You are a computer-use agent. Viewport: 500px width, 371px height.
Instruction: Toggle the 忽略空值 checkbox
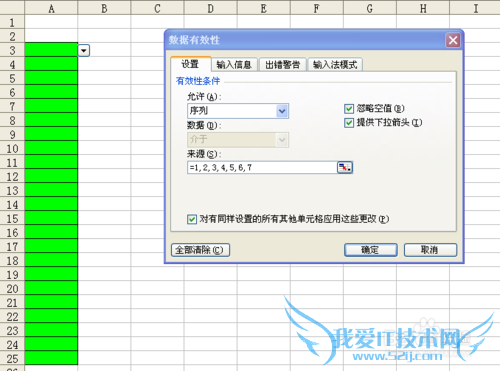(x=349, y=109)
